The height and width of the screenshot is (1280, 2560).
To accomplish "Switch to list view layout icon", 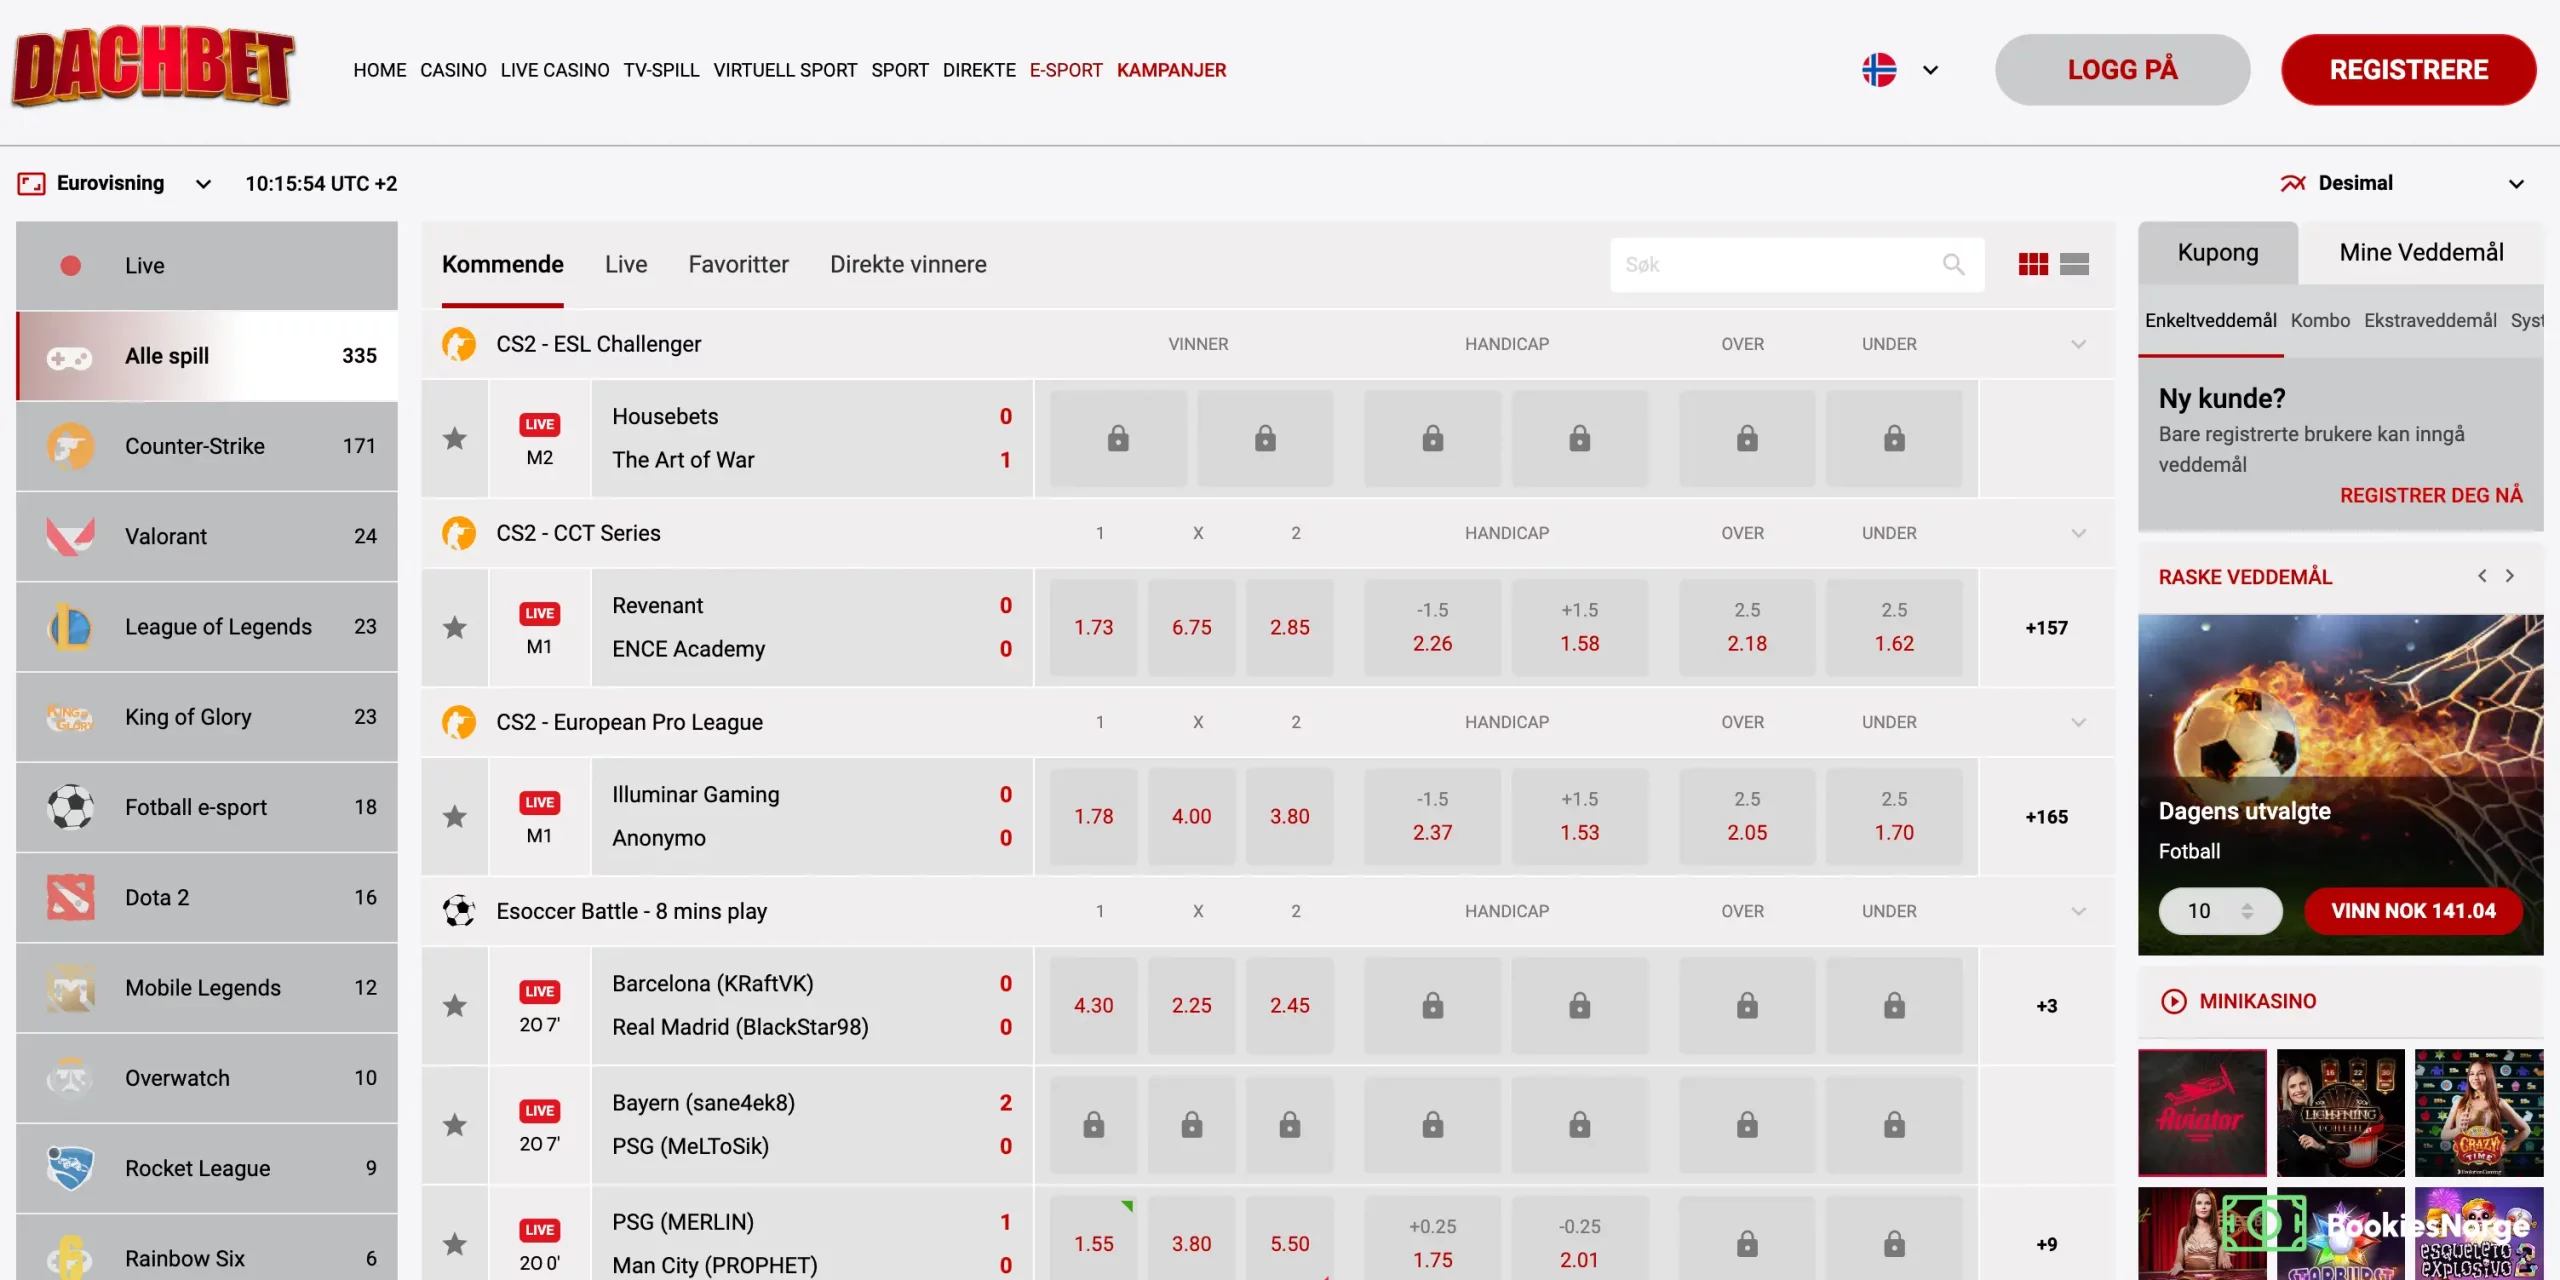I will click(x=2074, y=264).
